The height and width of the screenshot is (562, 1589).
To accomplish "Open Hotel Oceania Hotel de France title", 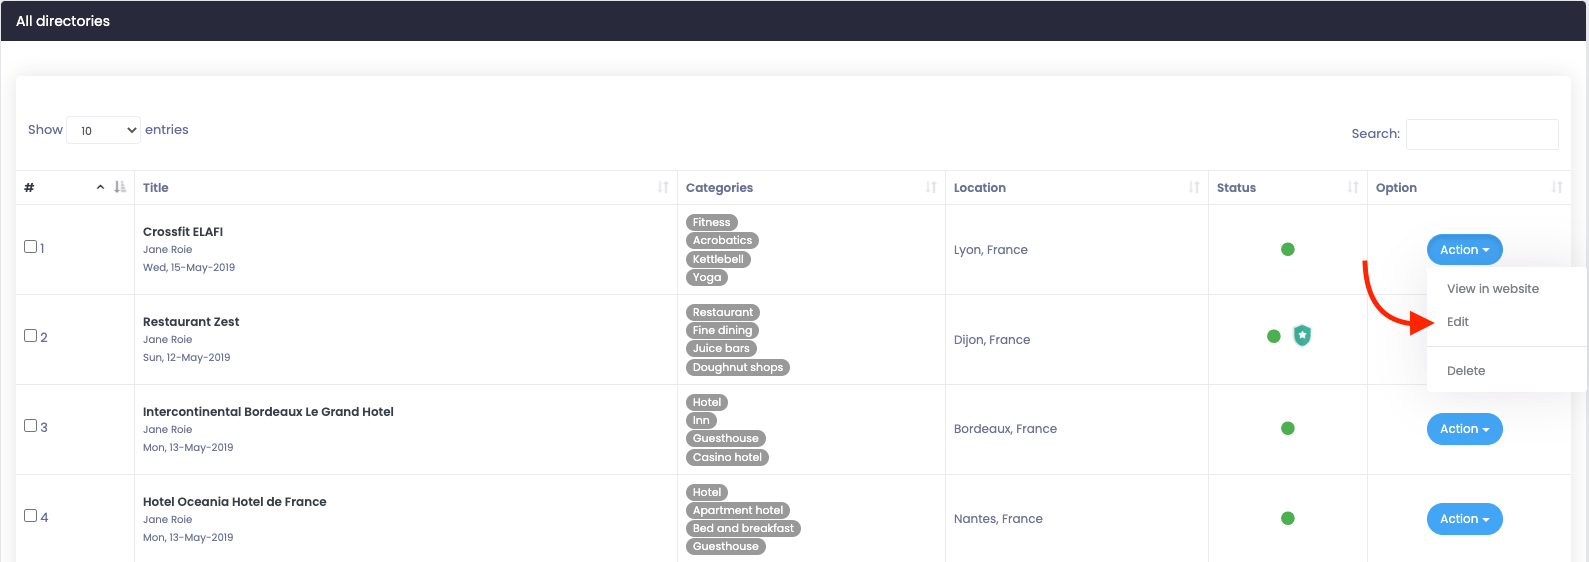I will 235,502.
